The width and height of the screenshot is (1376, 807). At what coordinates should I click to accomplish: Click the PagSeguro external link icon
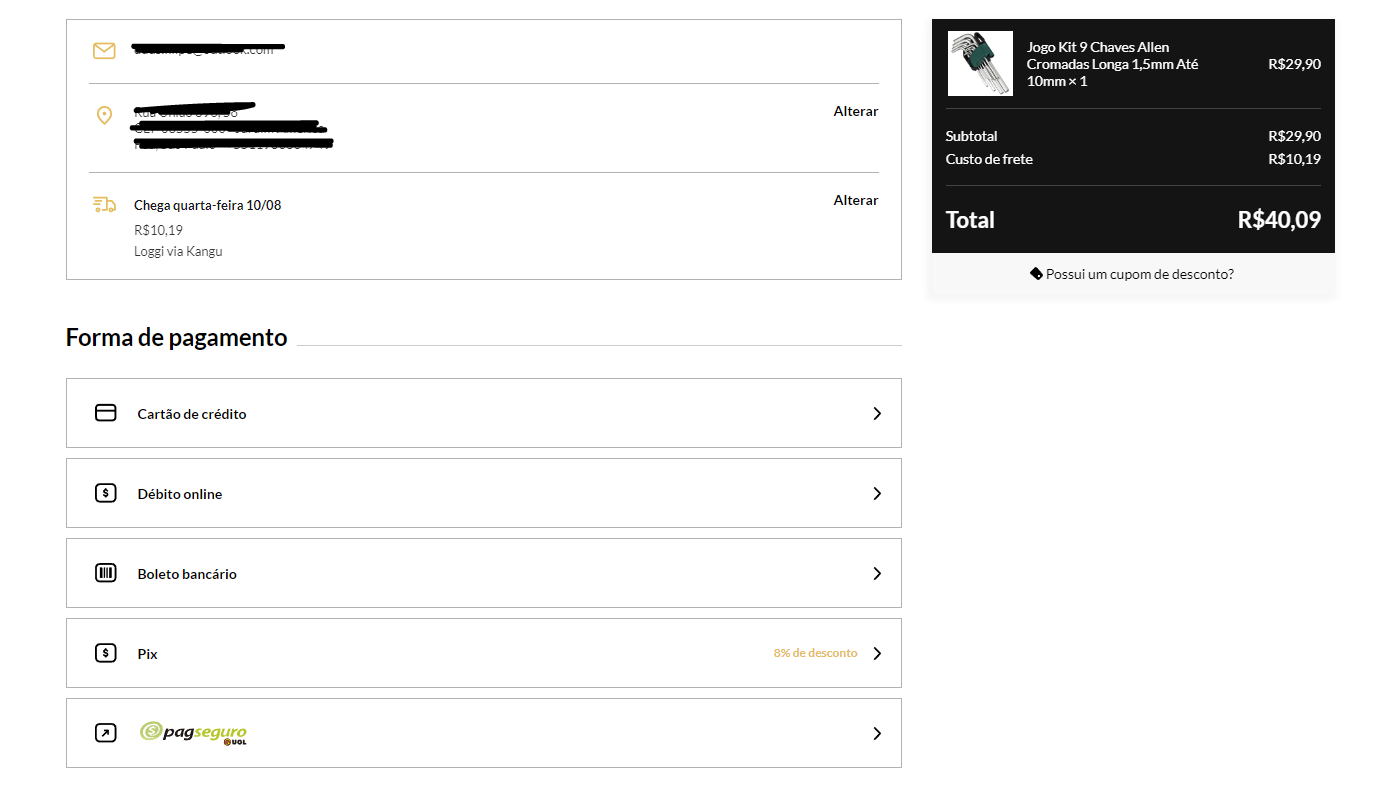point(106,733)
